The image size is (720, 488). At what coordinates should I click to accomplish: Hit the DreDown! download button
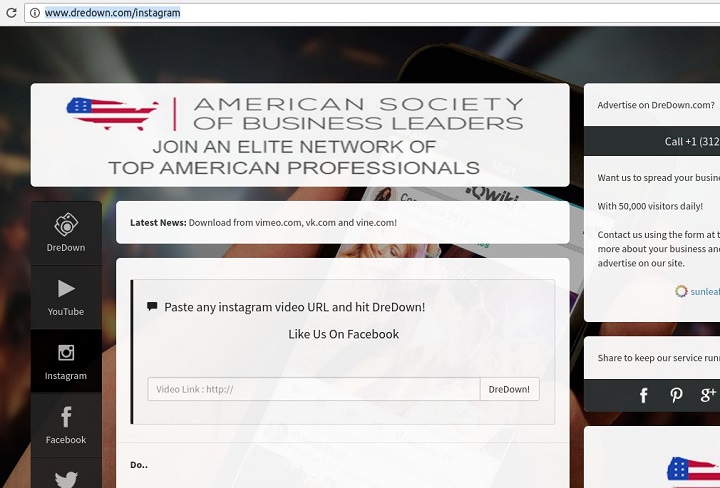pyautogui.click(x=509, y=389)
